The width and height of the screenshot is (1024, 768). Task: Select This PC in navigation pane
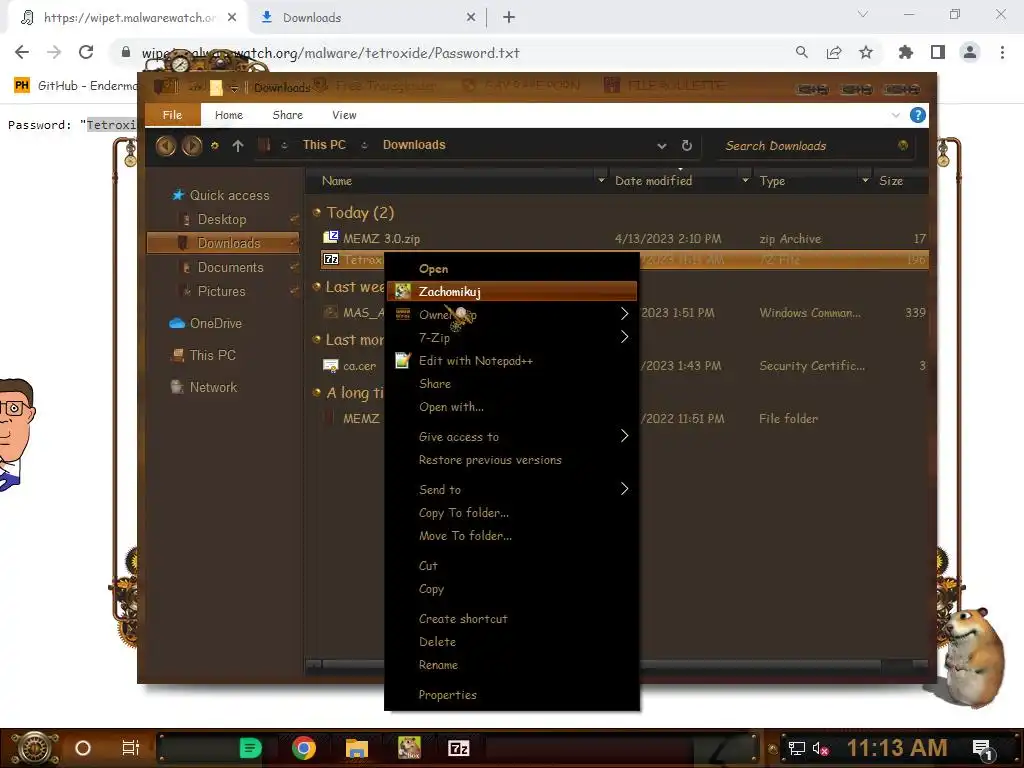[203, 355]
